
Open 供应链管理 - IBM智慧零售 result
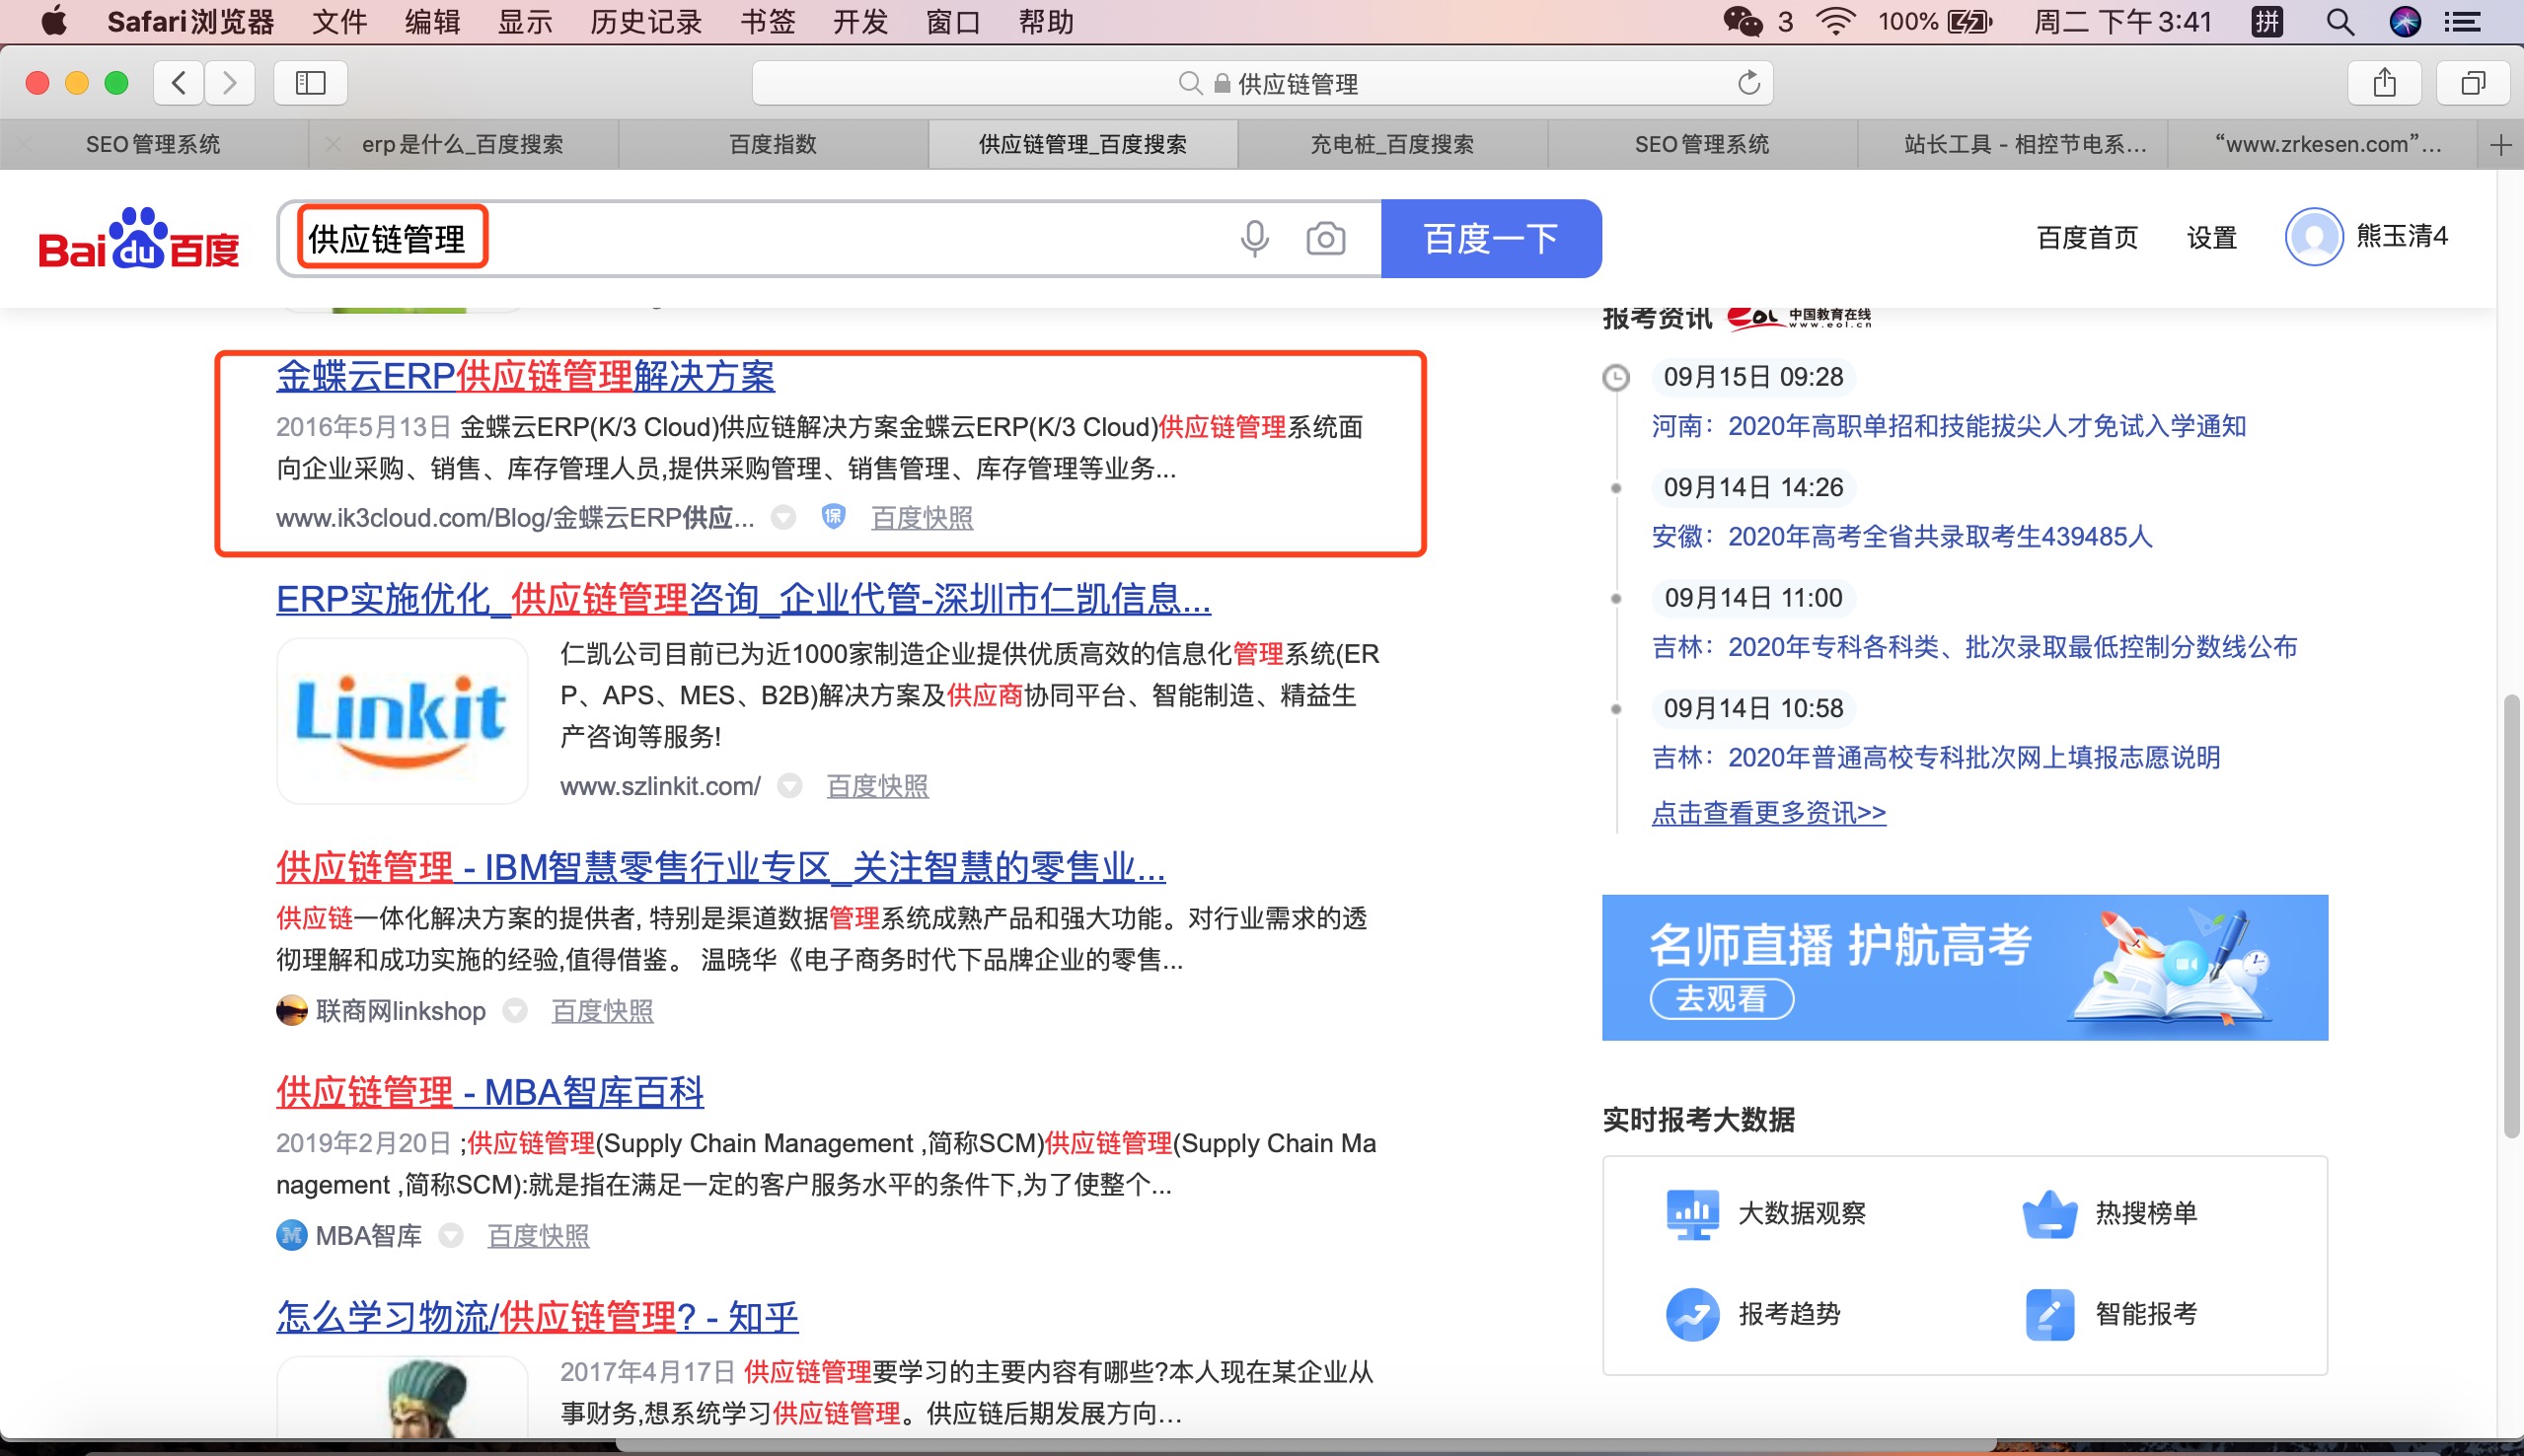tap(720, 867)
